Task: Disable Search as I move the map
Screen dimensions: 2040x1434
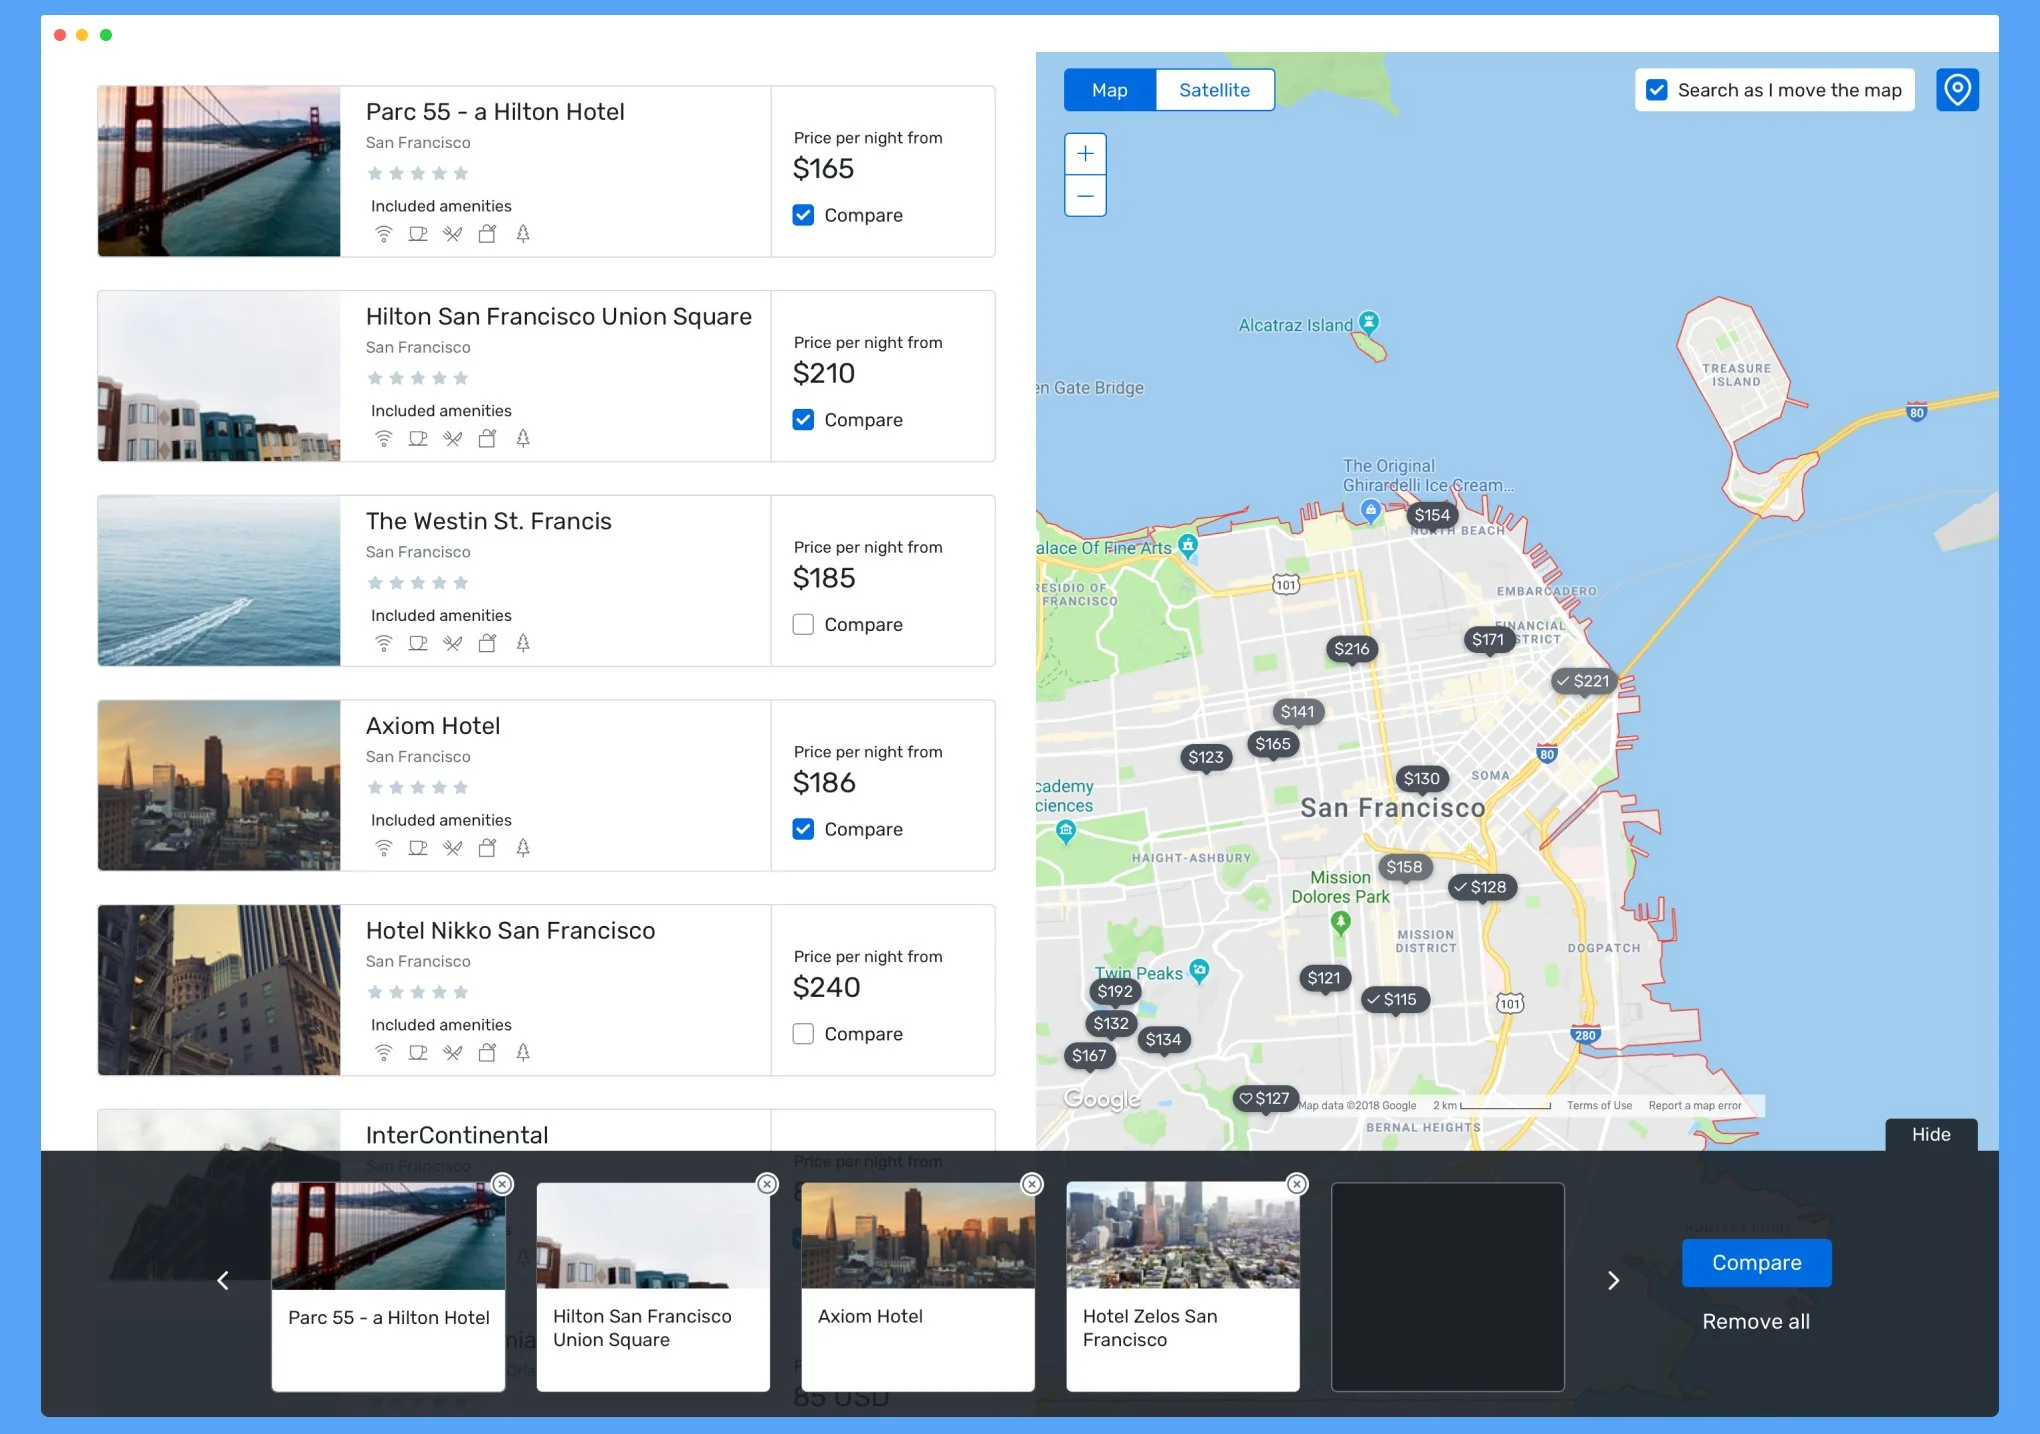Action: pos(1657,90)
